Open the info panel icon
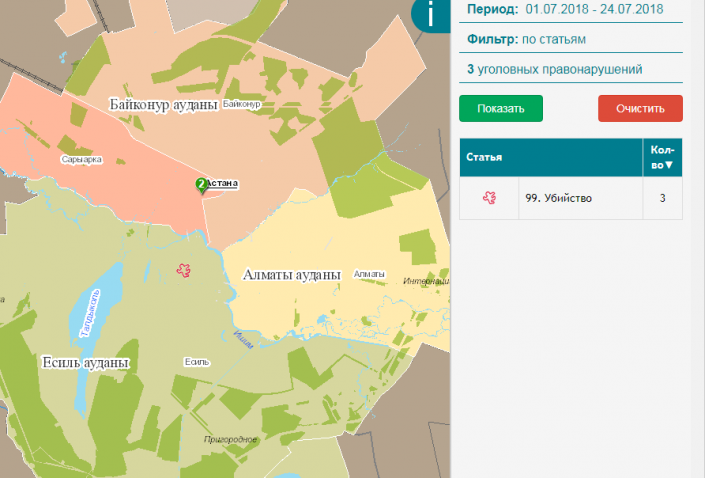 click(x=431, y=15)
